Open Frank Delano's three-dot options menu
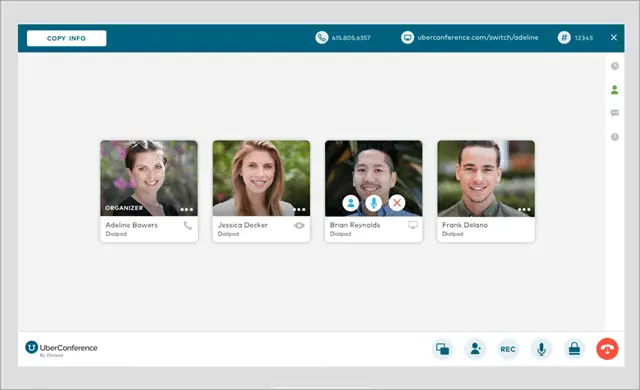This screenshot has width=640, height=390. 524,210
